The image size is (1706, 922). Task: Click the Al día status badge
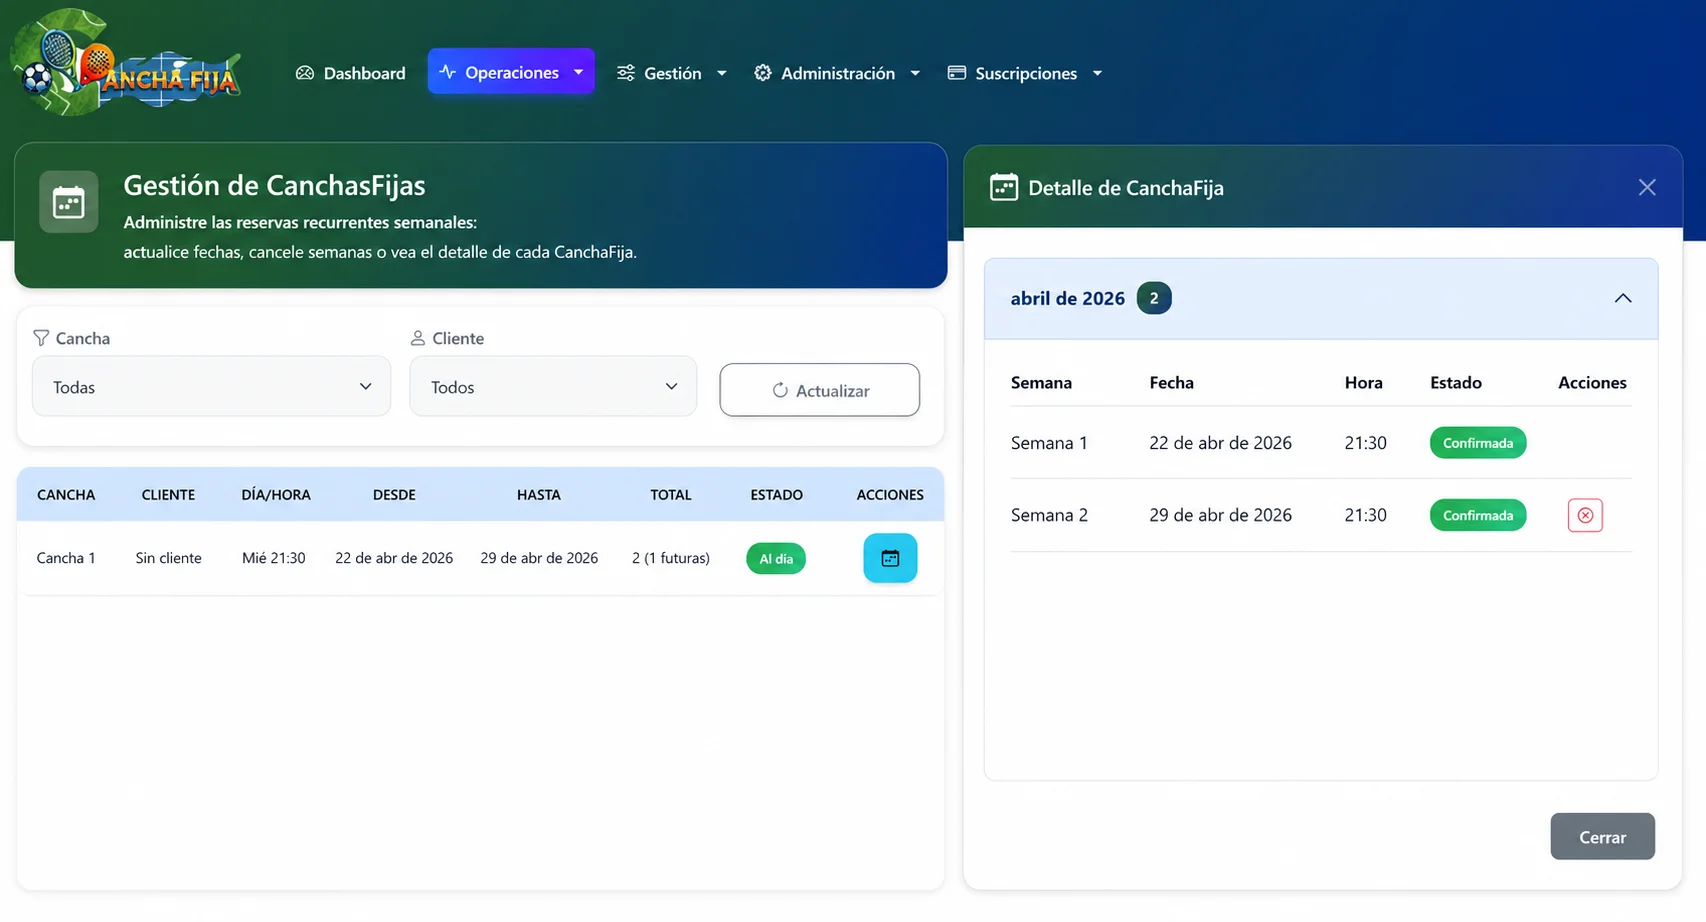click(776, 558)
